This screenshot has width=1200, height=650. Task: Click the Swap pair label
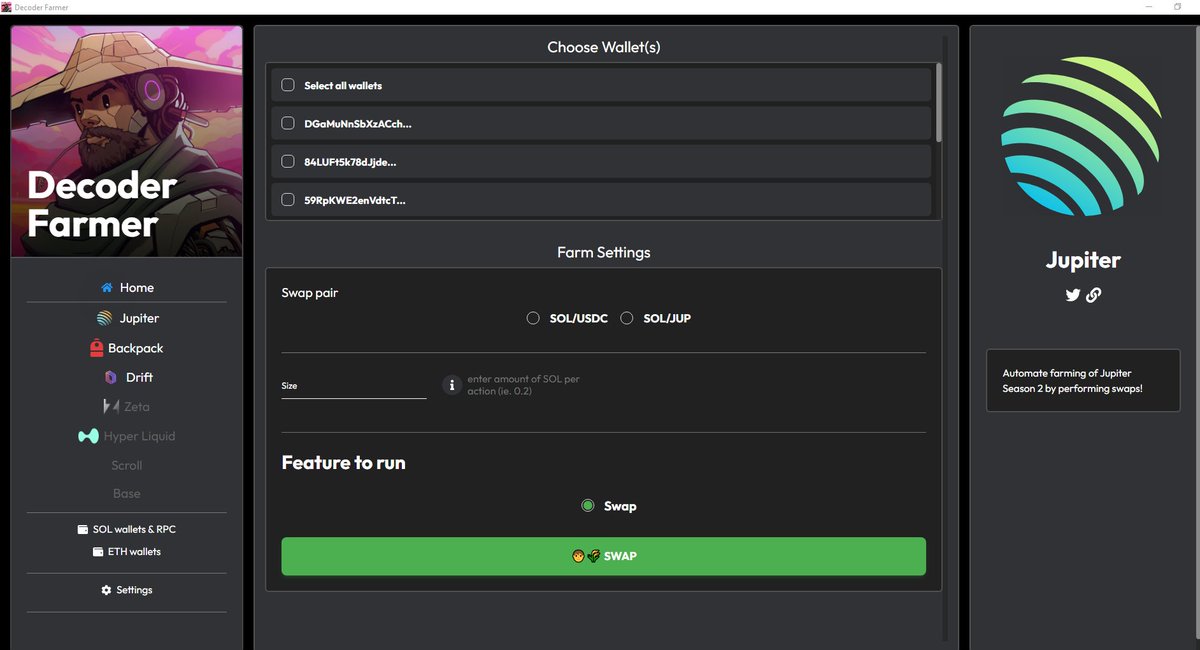(x=310, y=294)
